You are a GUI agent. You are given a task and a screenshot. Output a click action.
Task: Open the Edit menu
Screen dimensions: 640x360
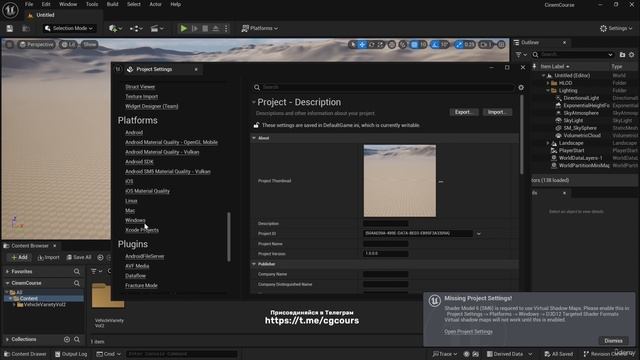(46, 4)
